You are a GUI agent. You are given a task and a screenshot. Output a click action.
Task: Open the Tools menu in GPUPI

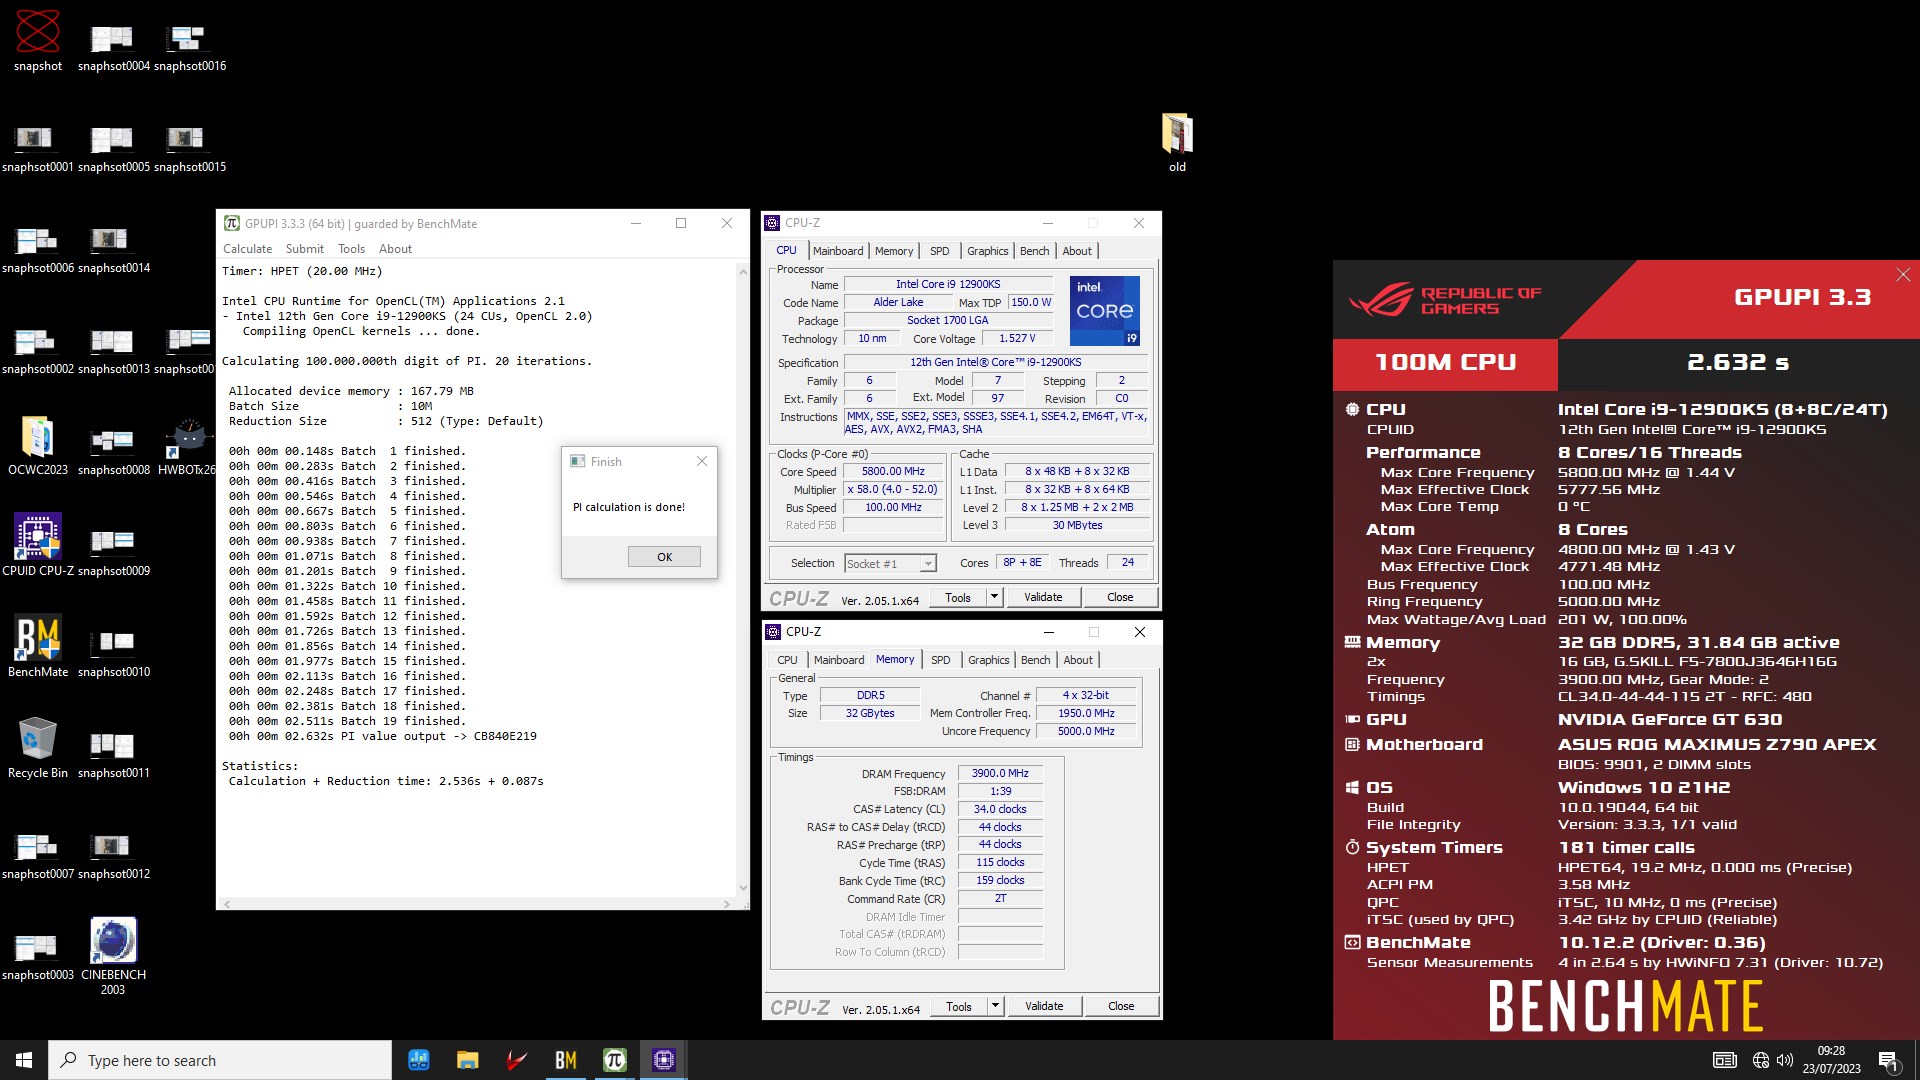[x=351, y=249]
